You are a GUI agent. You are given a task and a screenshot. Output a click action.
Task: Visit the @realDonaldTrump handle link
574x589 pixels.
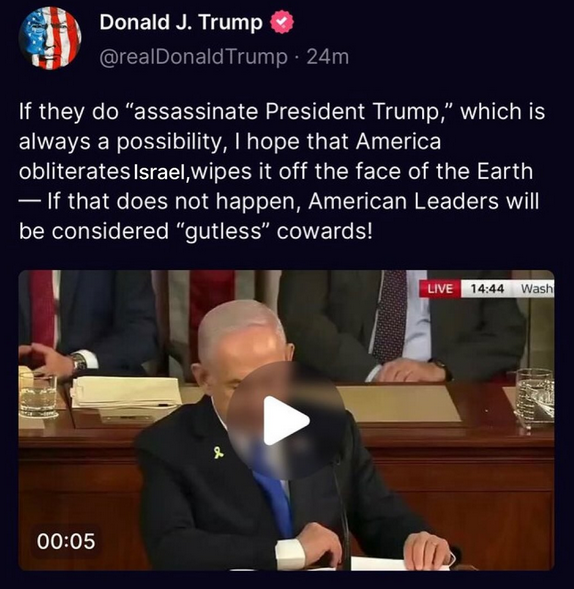tap(193, 57)
